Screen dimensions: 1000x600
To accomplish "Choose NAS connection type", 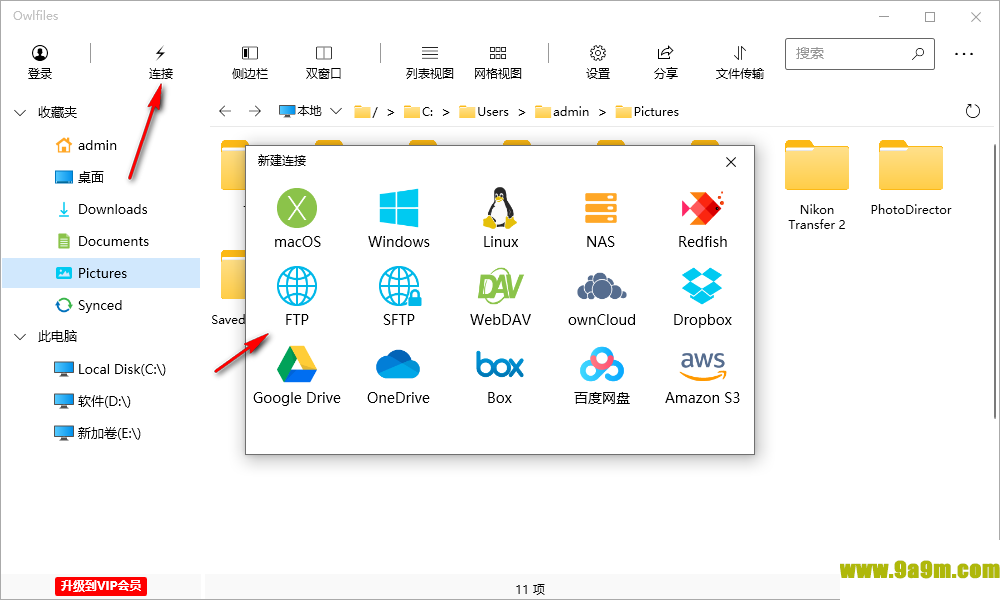I will click(601, 219).
